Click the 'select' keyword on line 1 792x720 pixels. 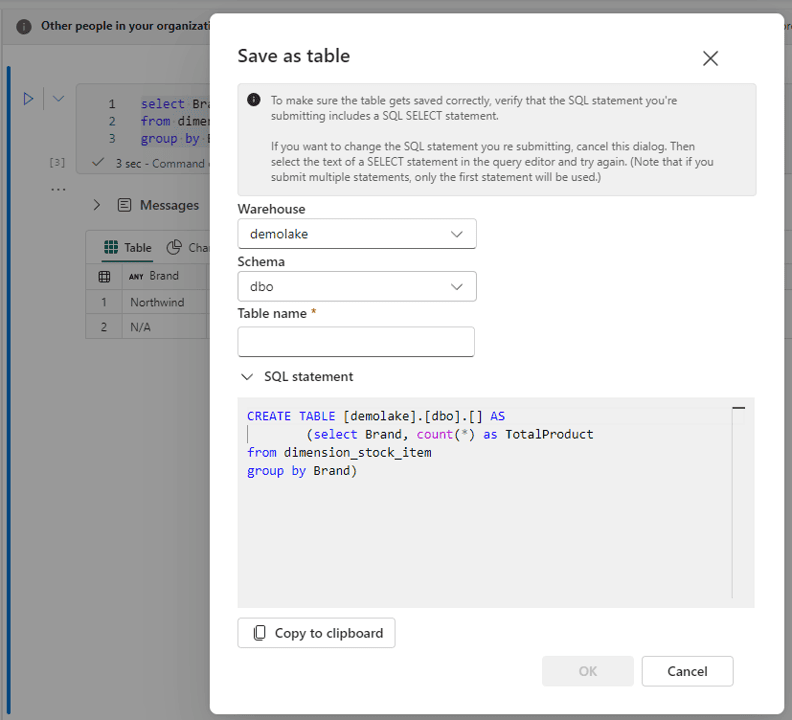(163, 104)
